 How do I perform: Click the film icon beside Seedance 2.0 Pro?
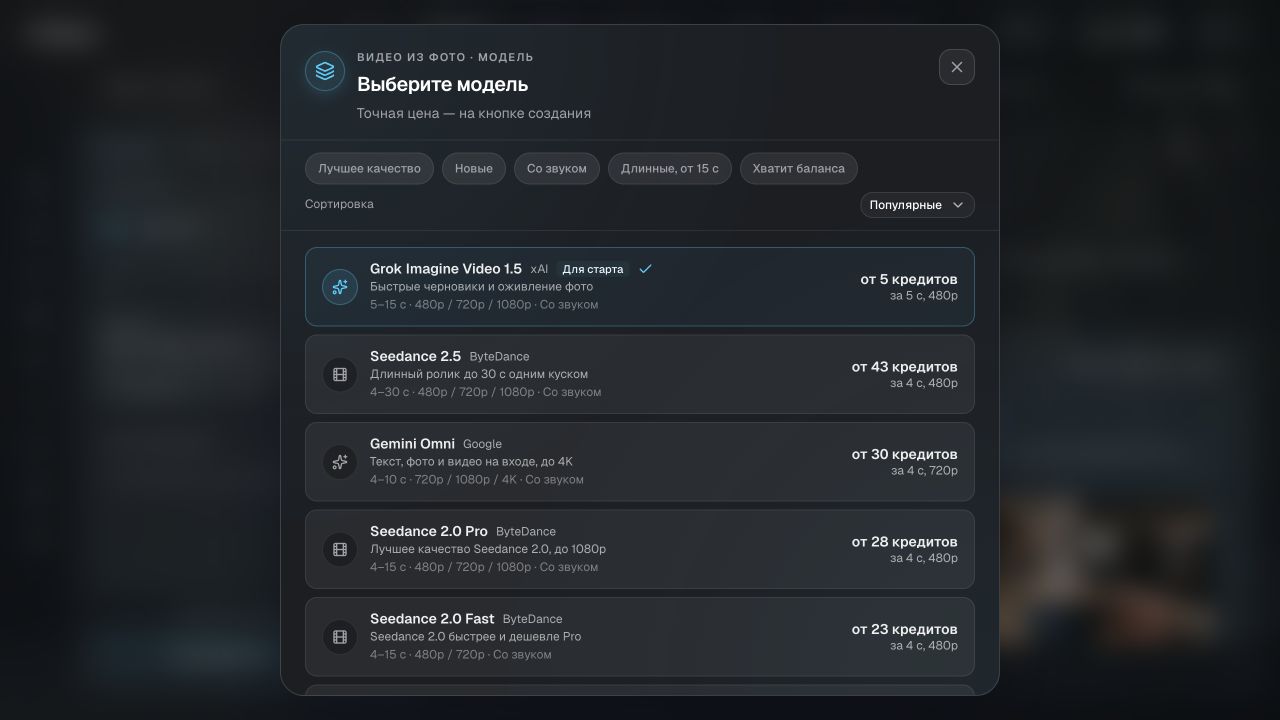[340, 549]
